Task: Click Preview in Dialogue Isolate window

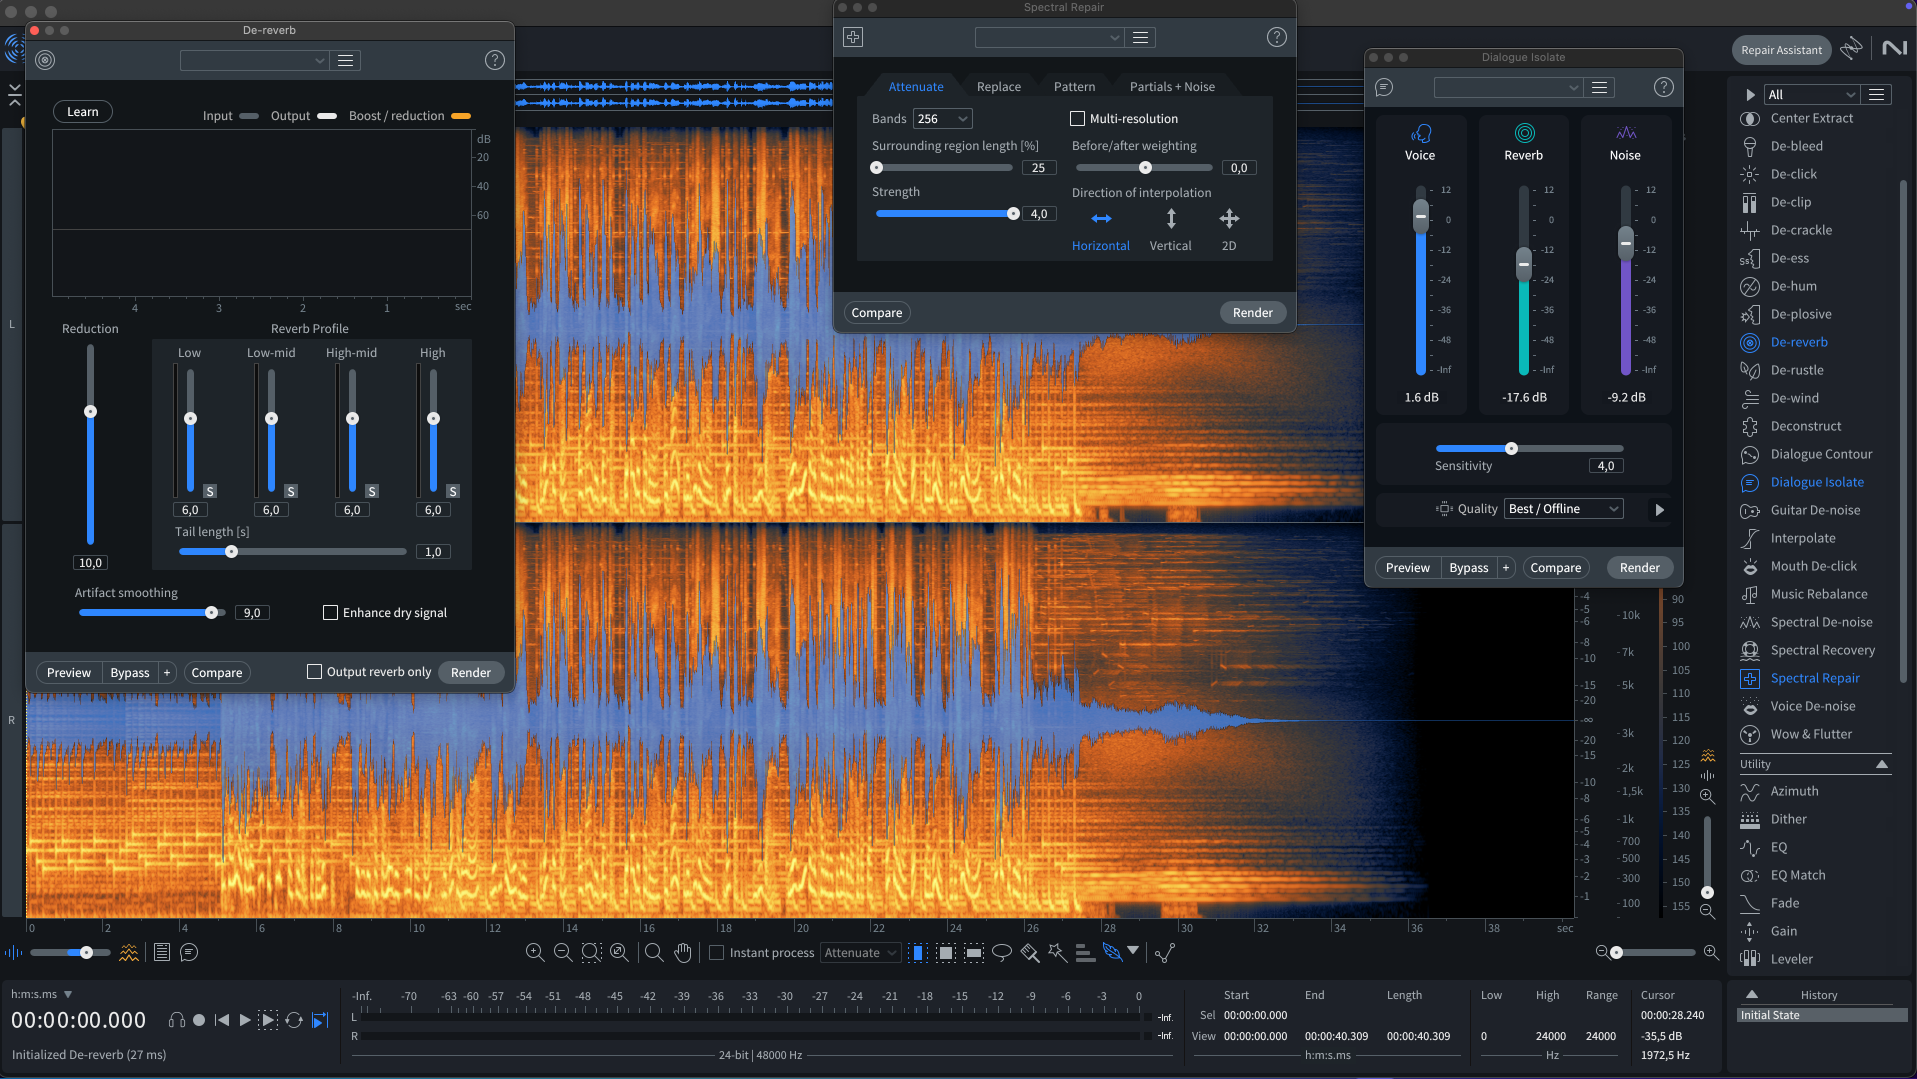Action: (1407, 568)
